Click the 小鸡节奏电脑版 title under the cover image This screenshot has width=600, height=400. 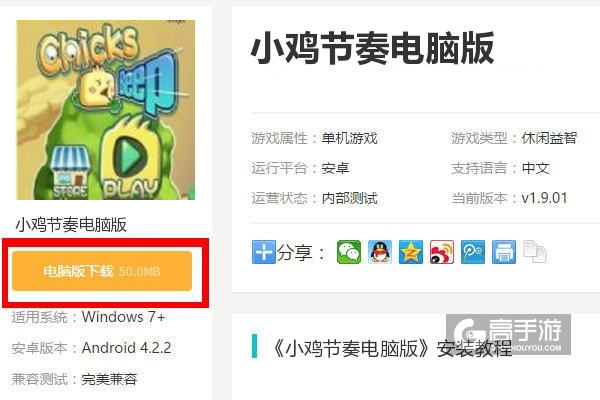point(71,225)
